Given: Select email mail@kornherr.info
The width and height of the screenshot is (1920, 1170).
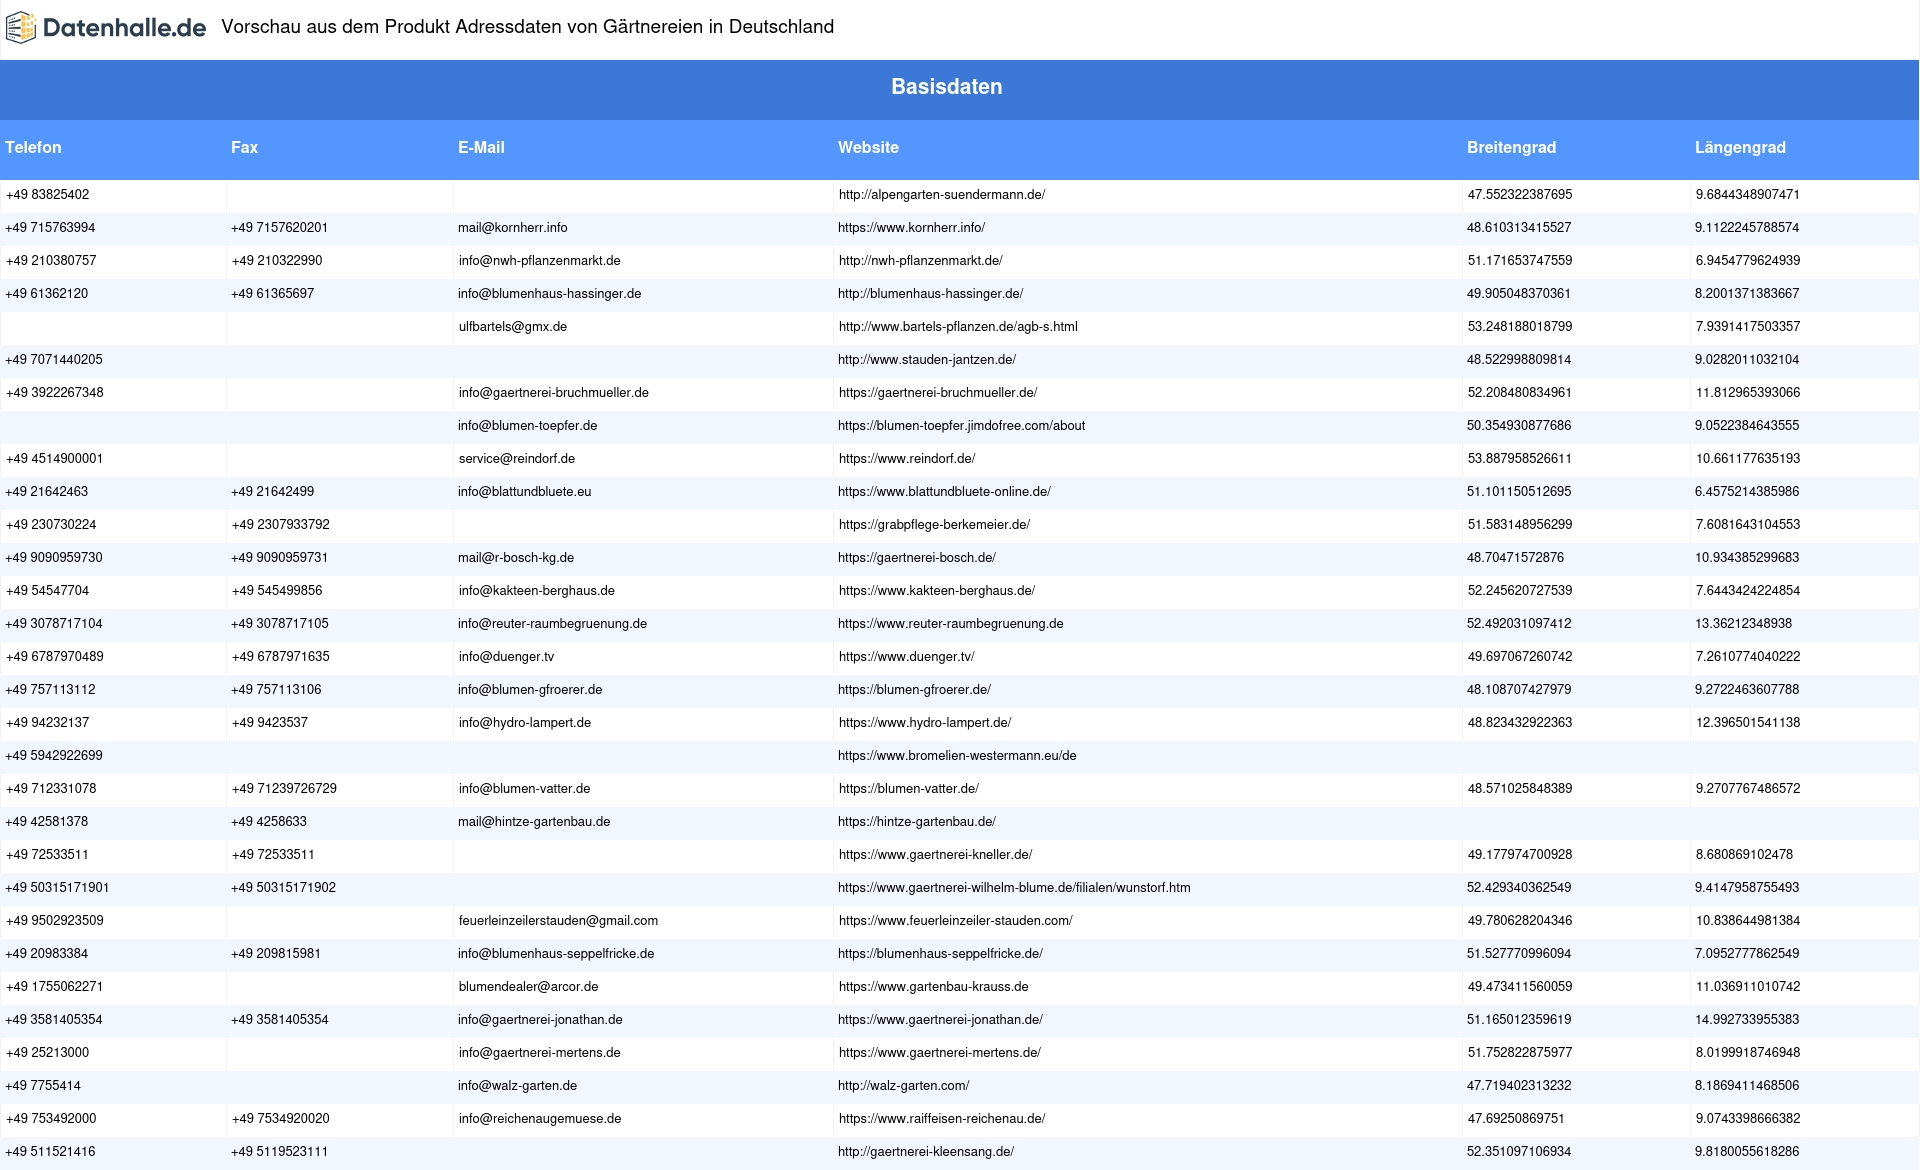Looking at the screenshot, I should click(512, 228).
